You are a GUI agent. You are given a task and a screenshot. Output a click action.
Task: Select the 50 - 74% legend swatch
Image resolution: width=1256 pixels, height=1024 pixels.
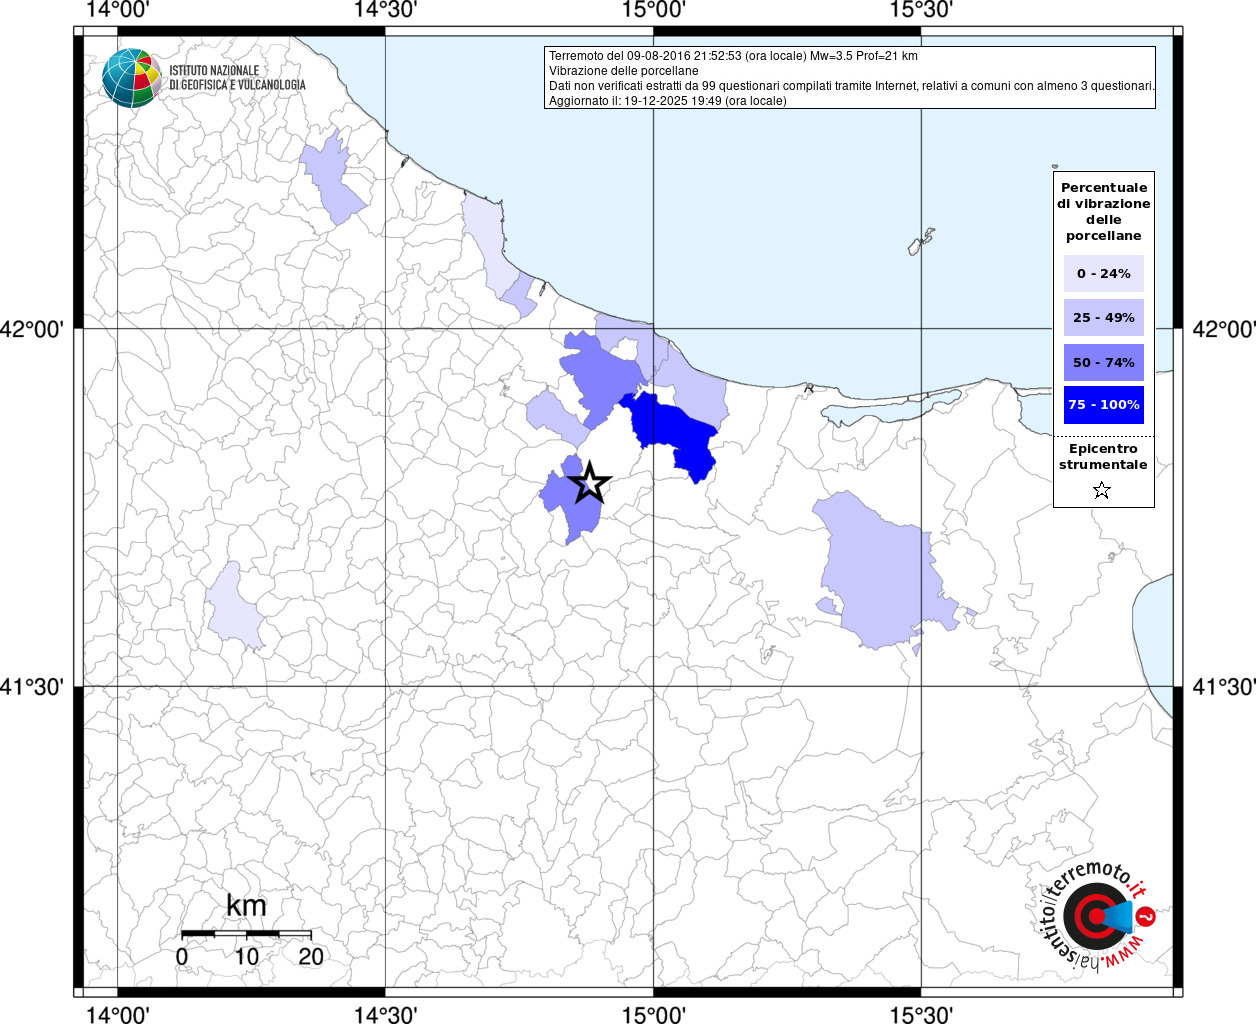[1103, 362]
